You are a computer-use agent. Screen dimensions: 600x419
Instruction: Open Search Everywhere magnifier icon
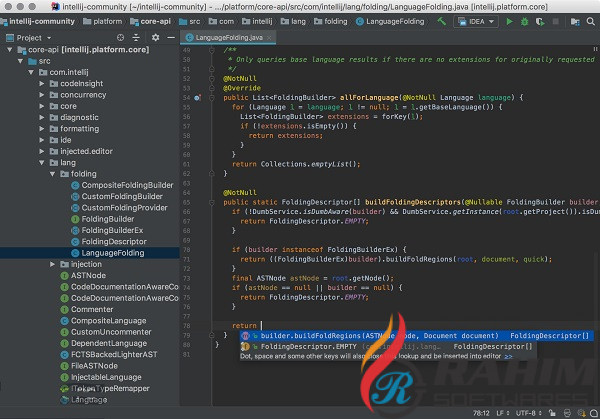pos(590,20)
